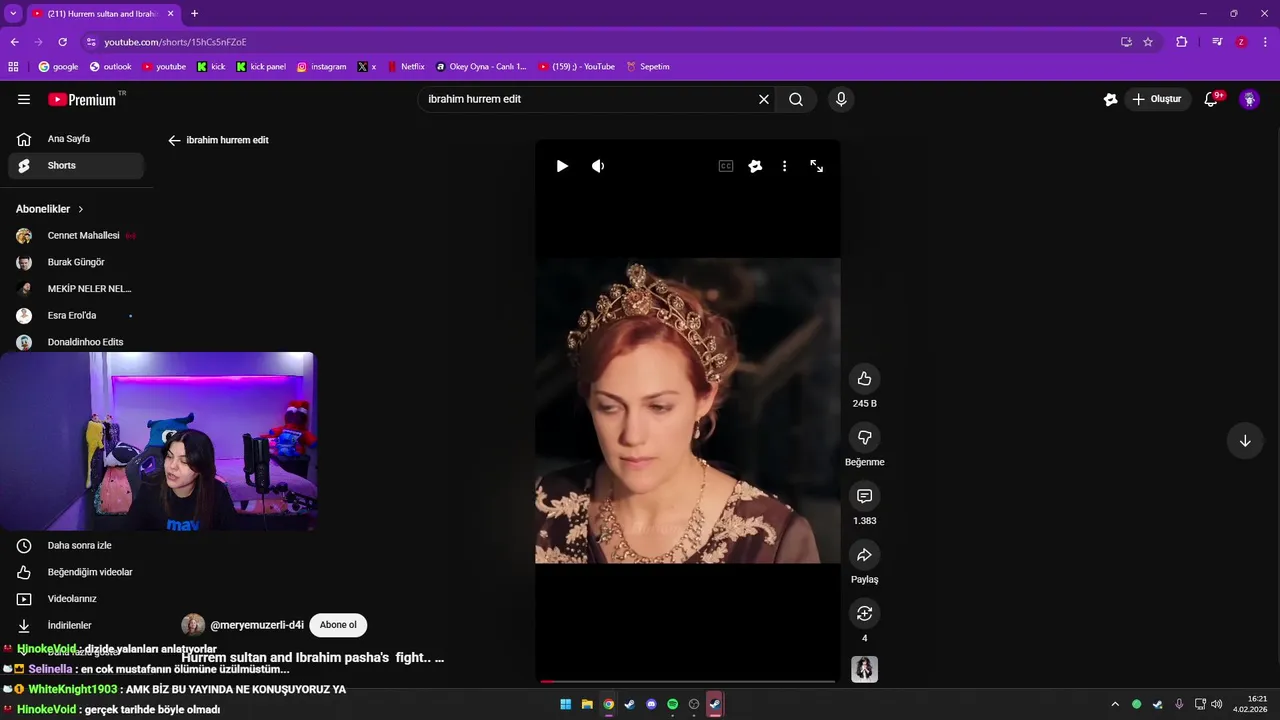Submit search with magnifier button
1280x720 pixels.
[x=796, y=99]
